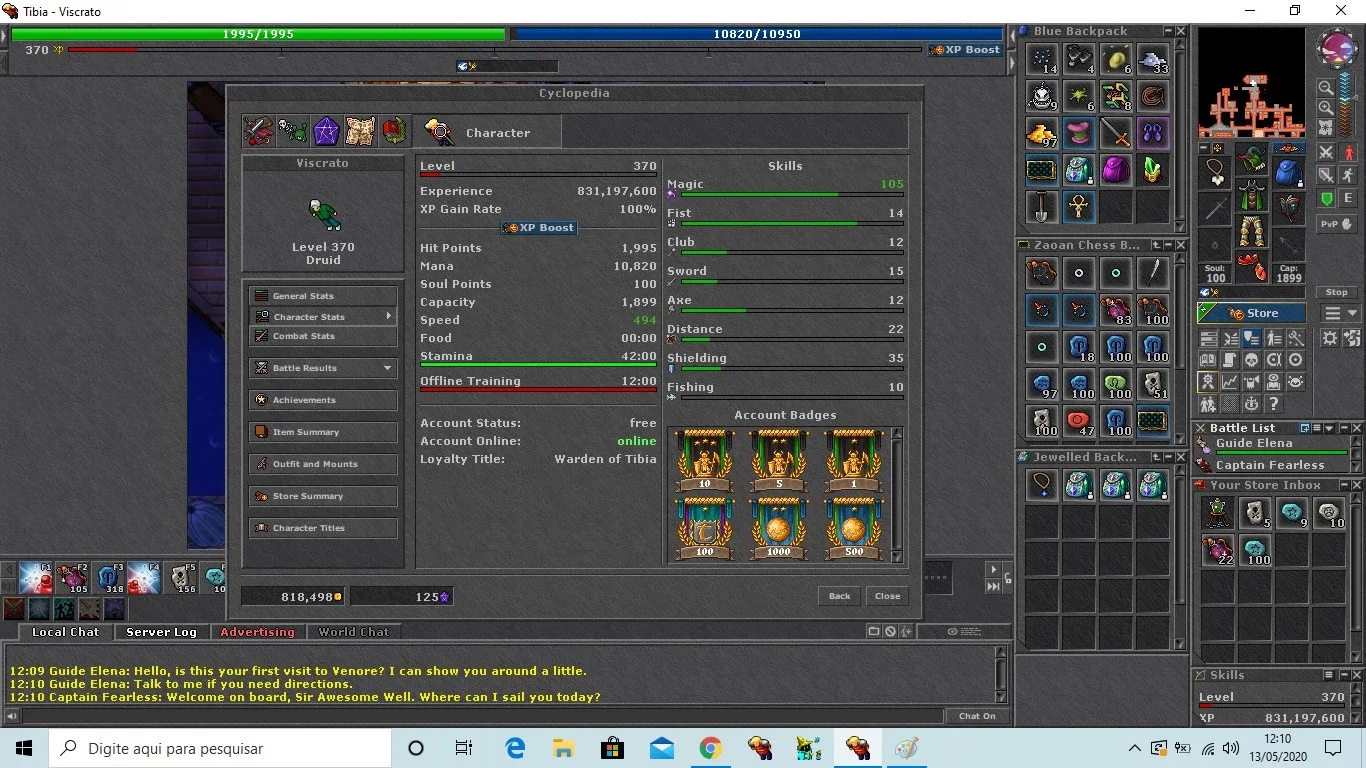
Task: Toggle the crossed swords offensive mode
Action: point(1326,153)
